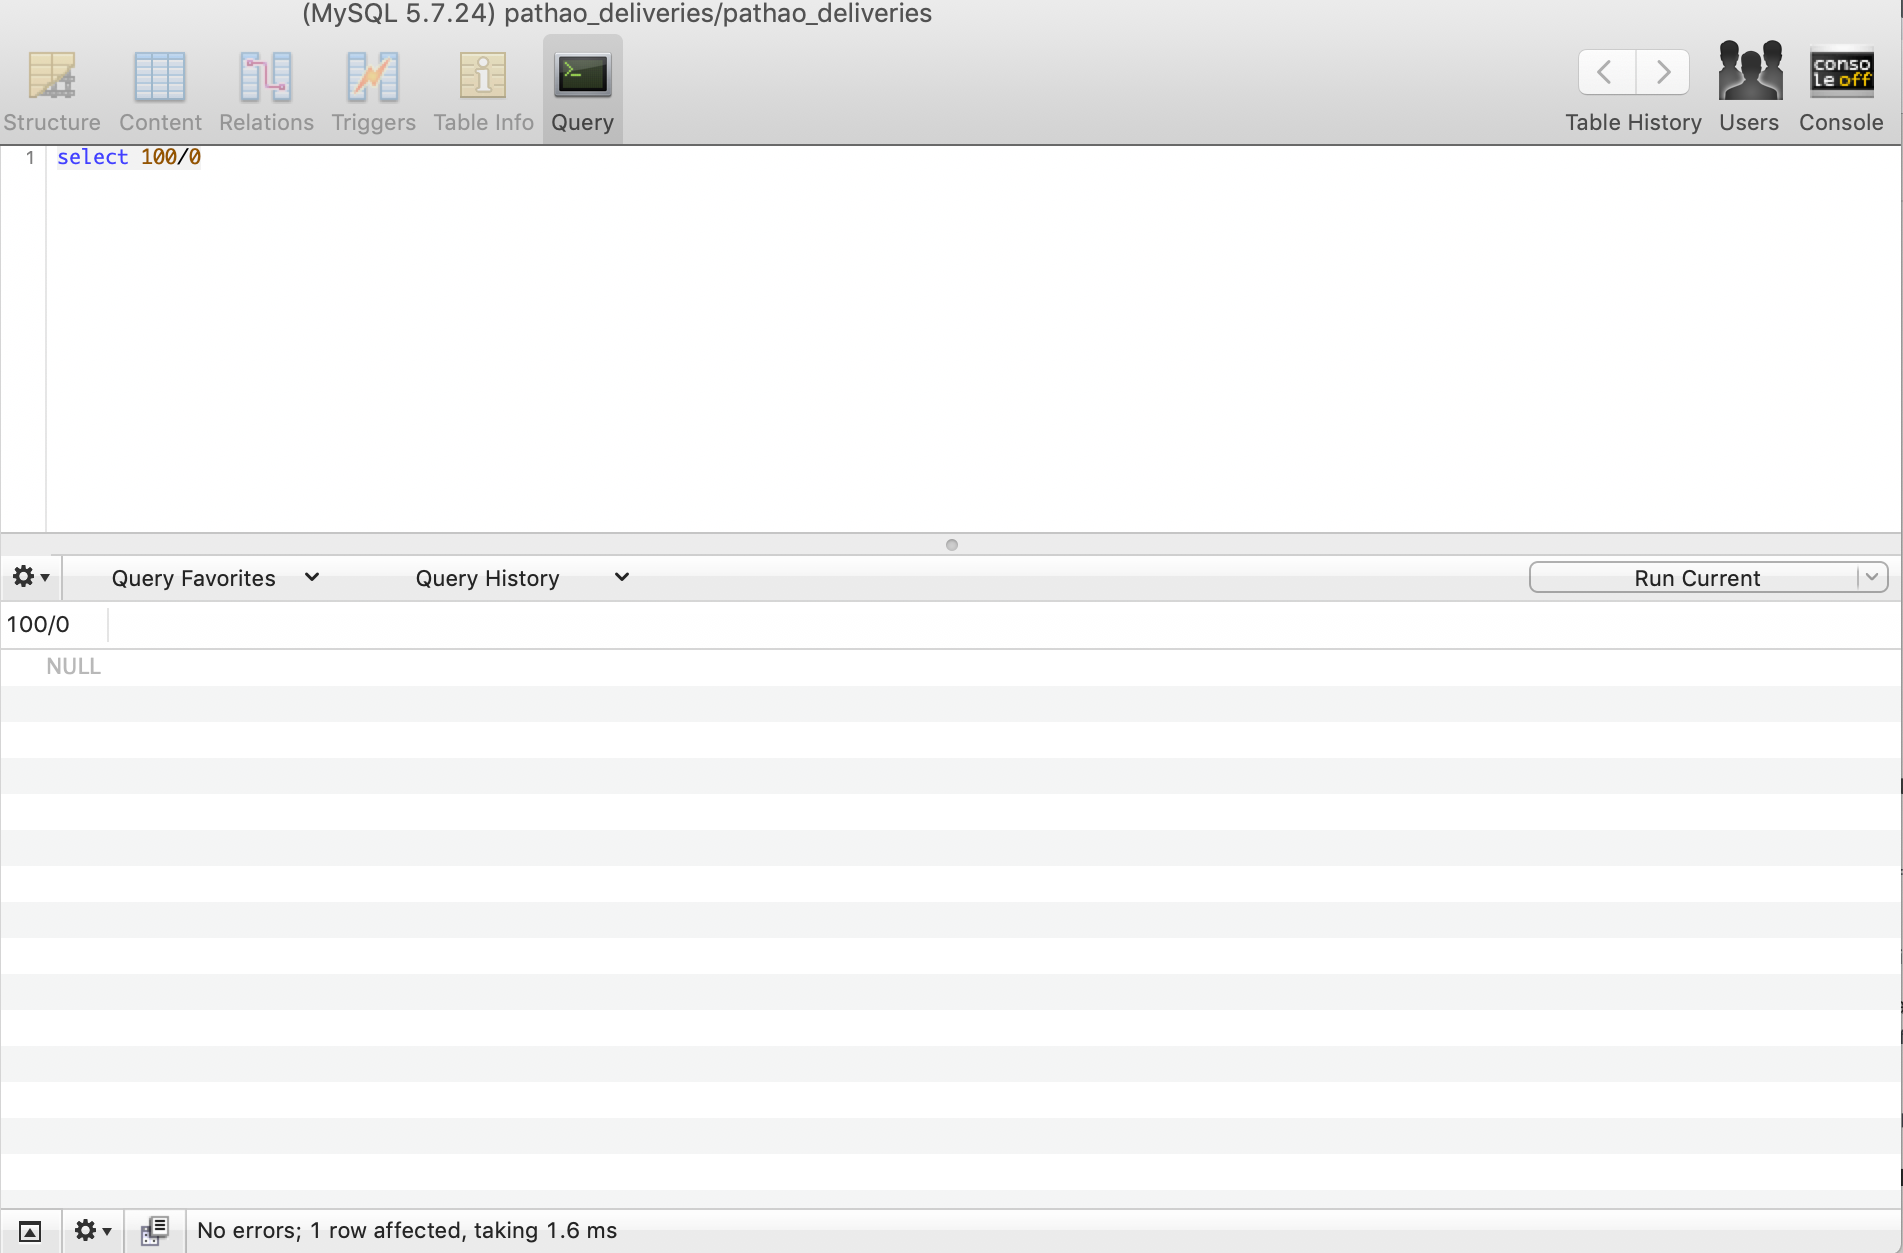Open the Content view
The image size is (1903, 1253).
click(160, 91)
